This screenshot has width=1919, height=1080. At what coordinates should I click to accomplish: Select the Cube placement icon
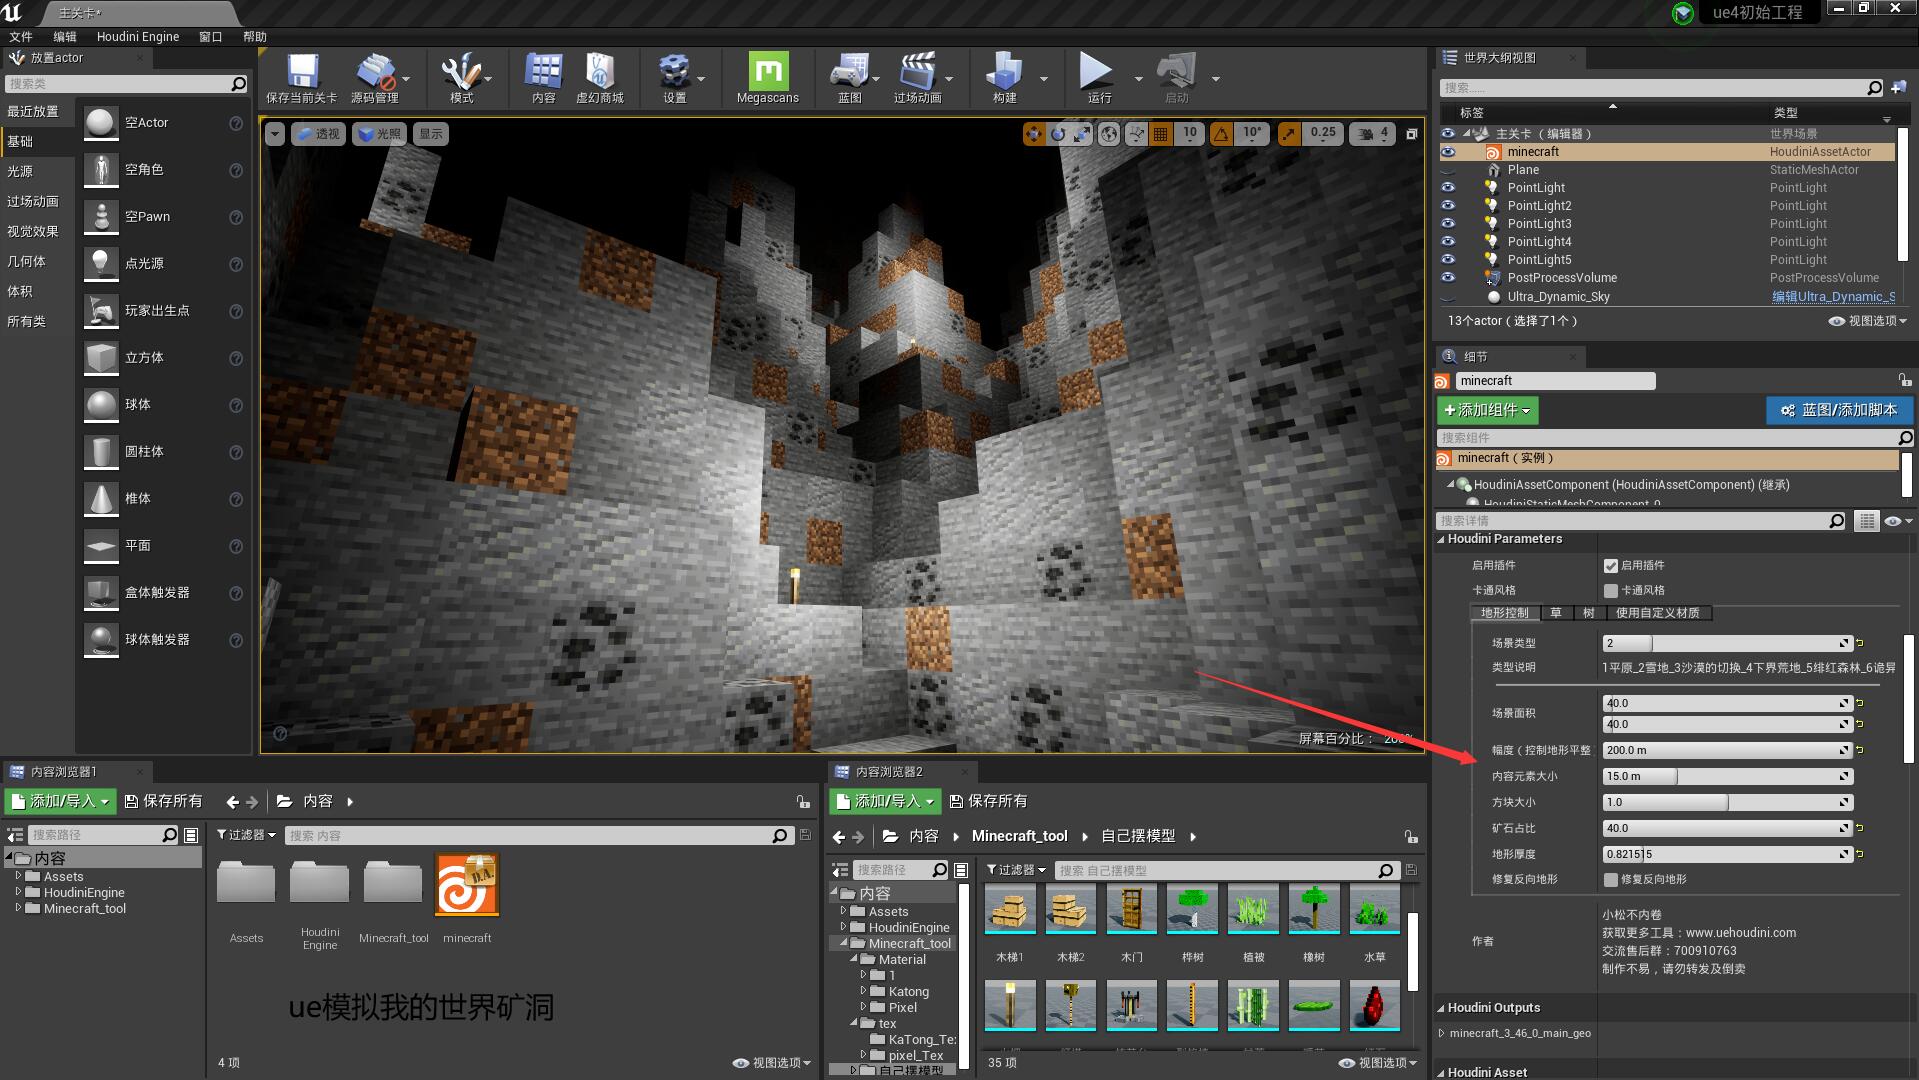point(100,358)
